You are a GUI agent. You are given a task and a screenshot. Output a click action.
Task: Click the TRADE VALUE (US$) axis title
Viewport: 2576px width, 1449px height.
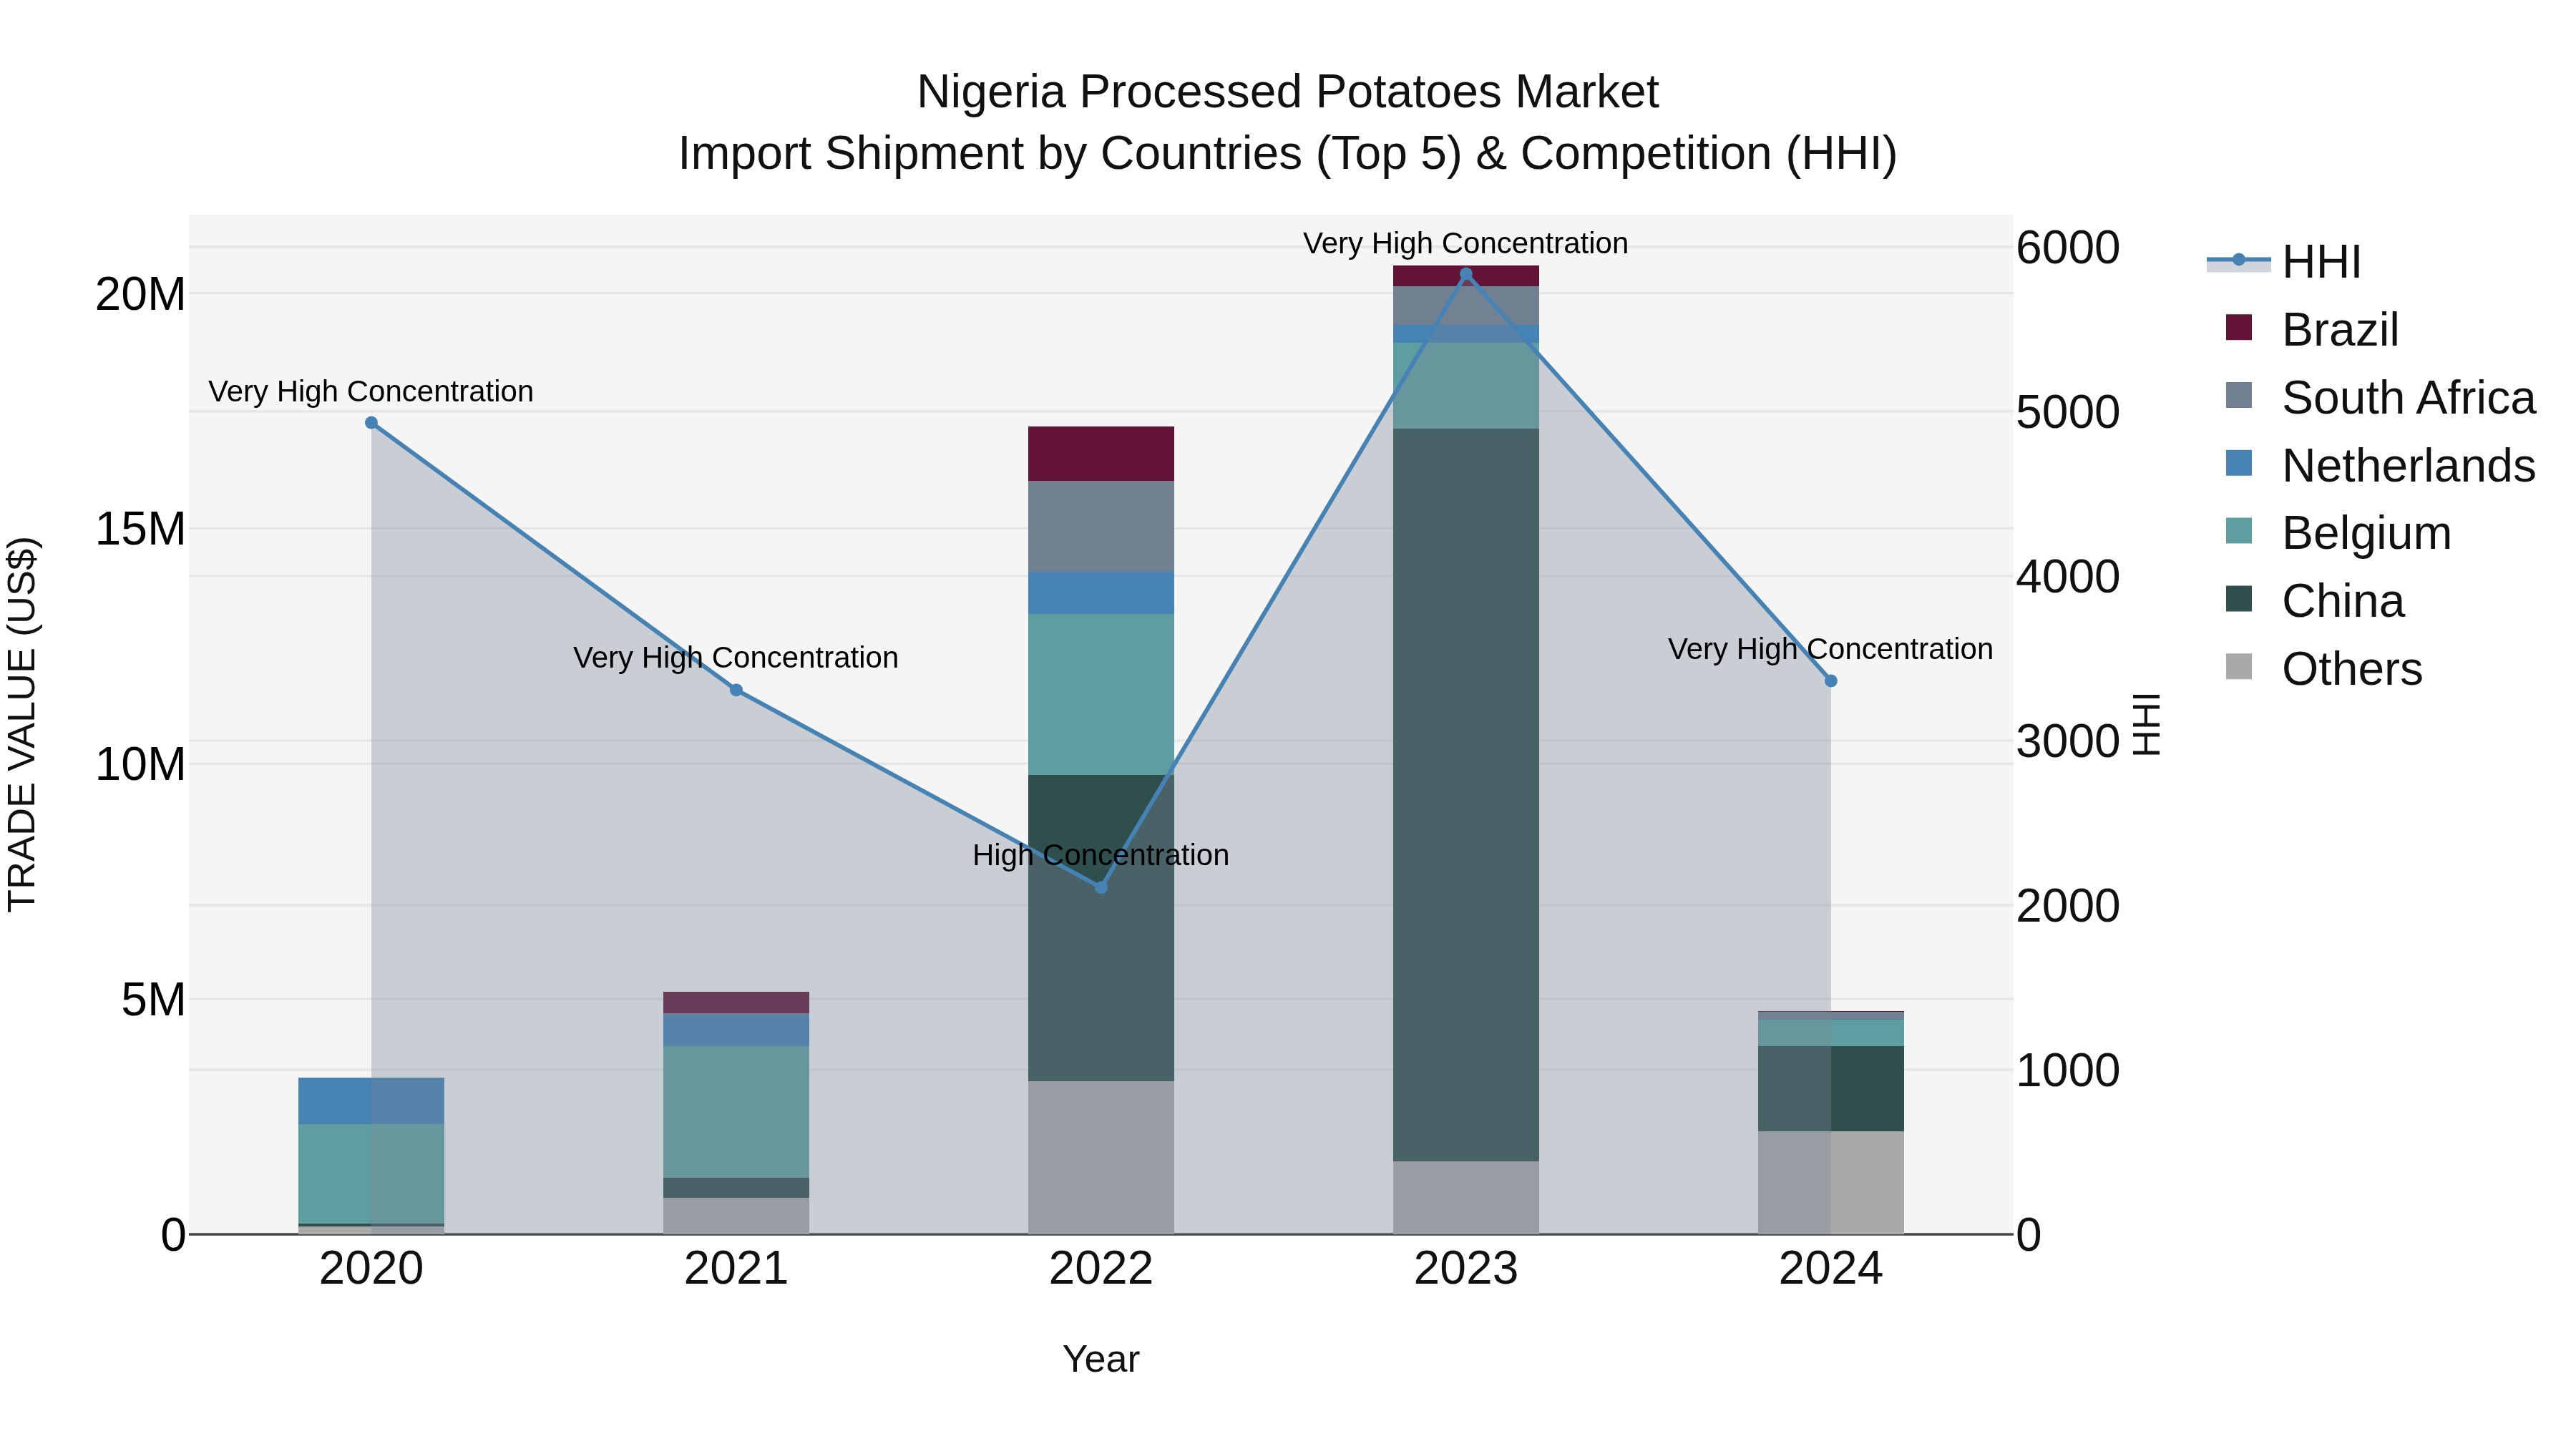22,724
